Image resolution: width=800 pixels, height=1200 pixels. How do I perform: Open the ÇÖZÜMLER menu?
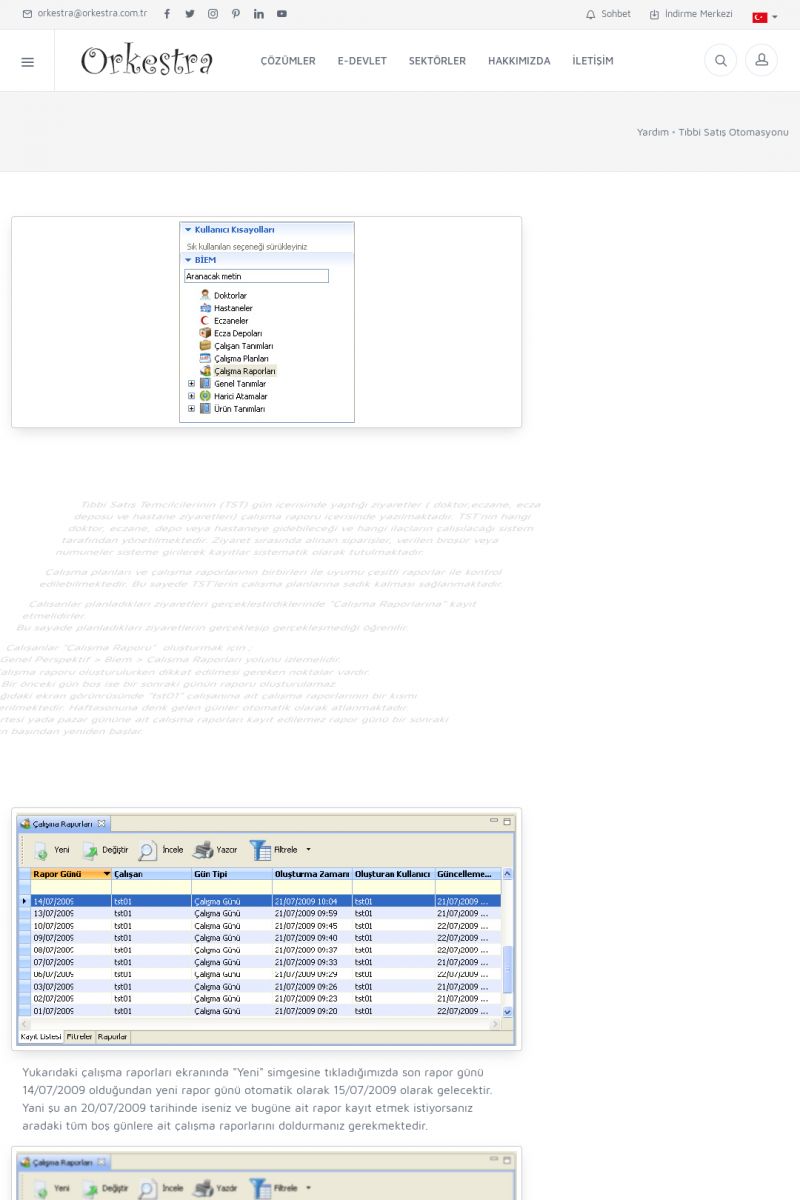point(288,61)
